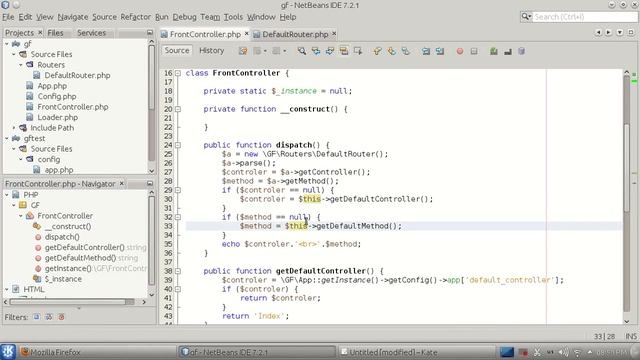The height and width of the screenshot is (360, 640).
Task: Click the Uncomment icon in toolbar
Action: tap(508, 51)
